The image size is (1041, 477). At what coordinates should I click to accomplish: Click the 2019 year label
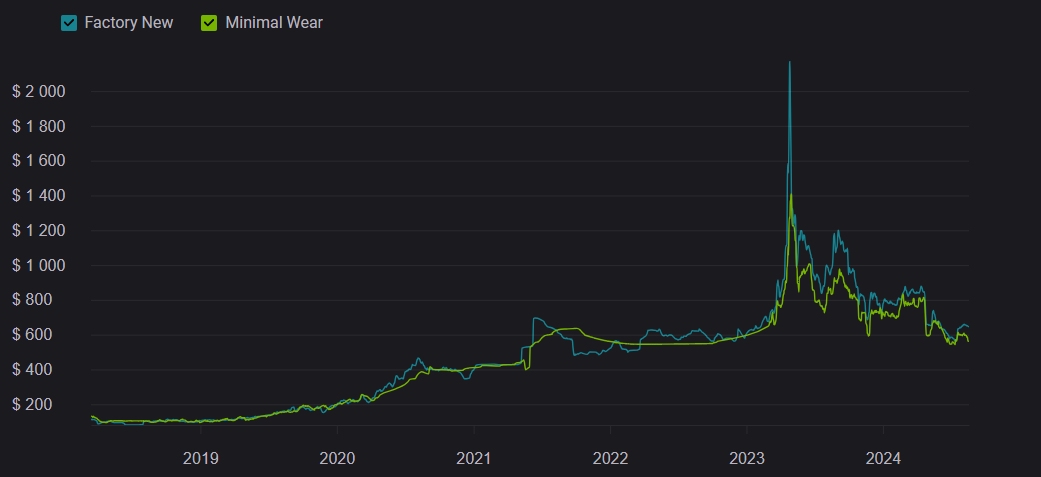[x=200, y=458]
